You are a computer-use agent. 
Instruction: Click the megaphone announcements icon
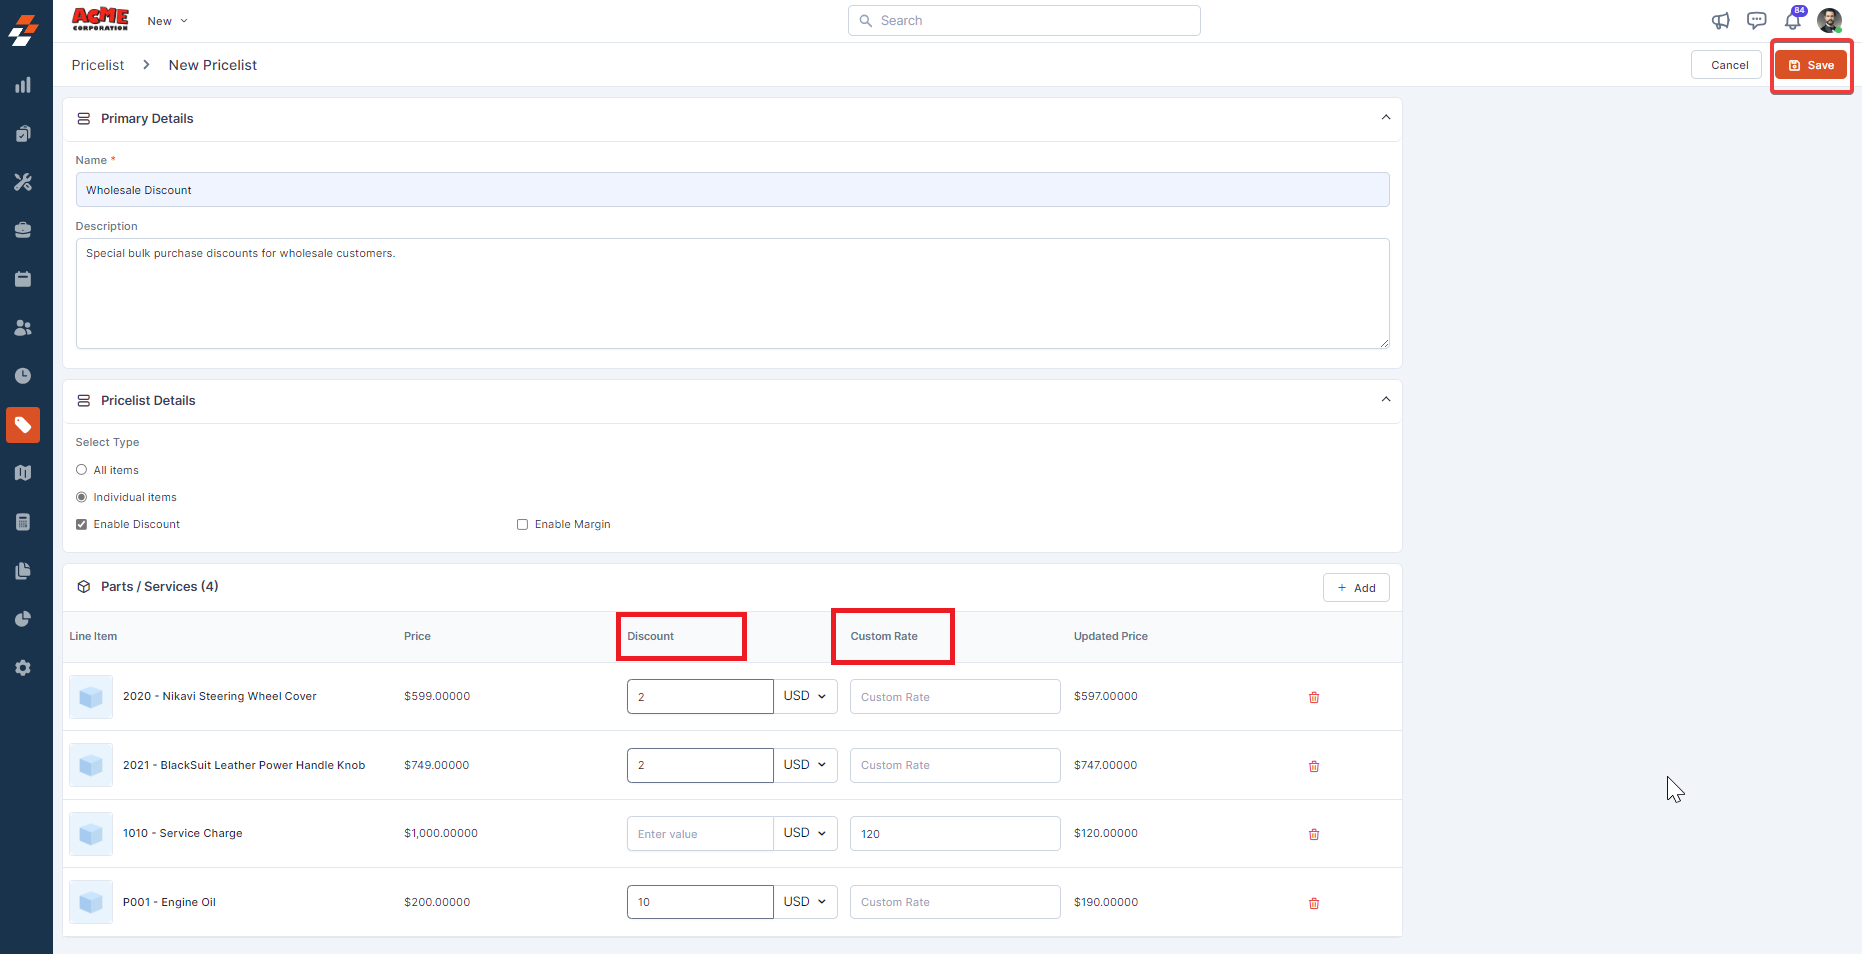click(x=1720, y=21)
